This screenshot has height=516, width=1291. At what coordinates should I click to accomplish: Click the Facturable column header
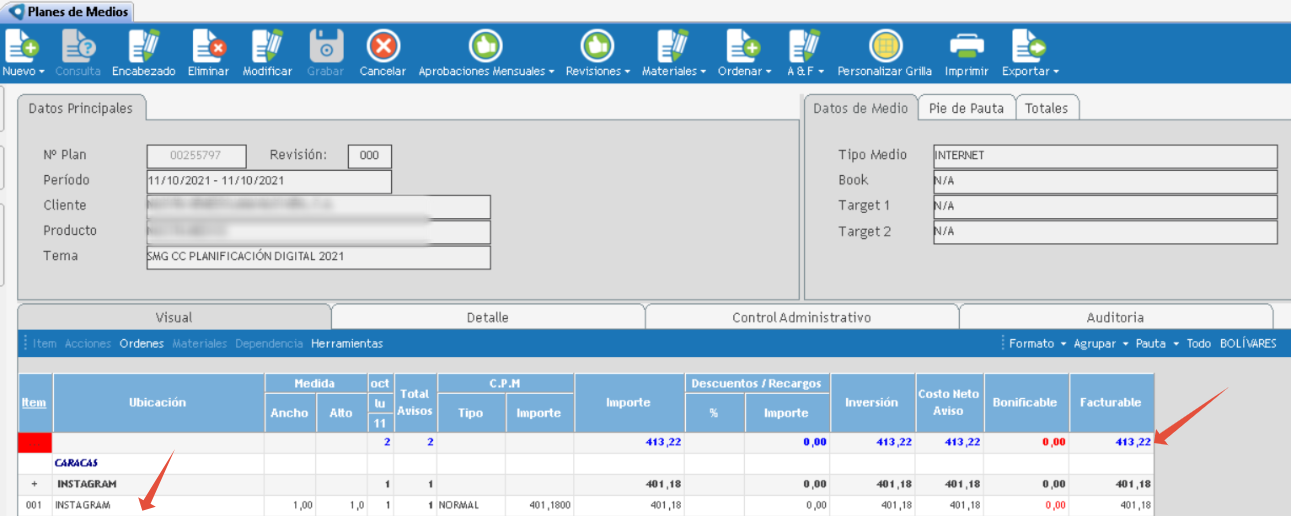(1111, 402)
